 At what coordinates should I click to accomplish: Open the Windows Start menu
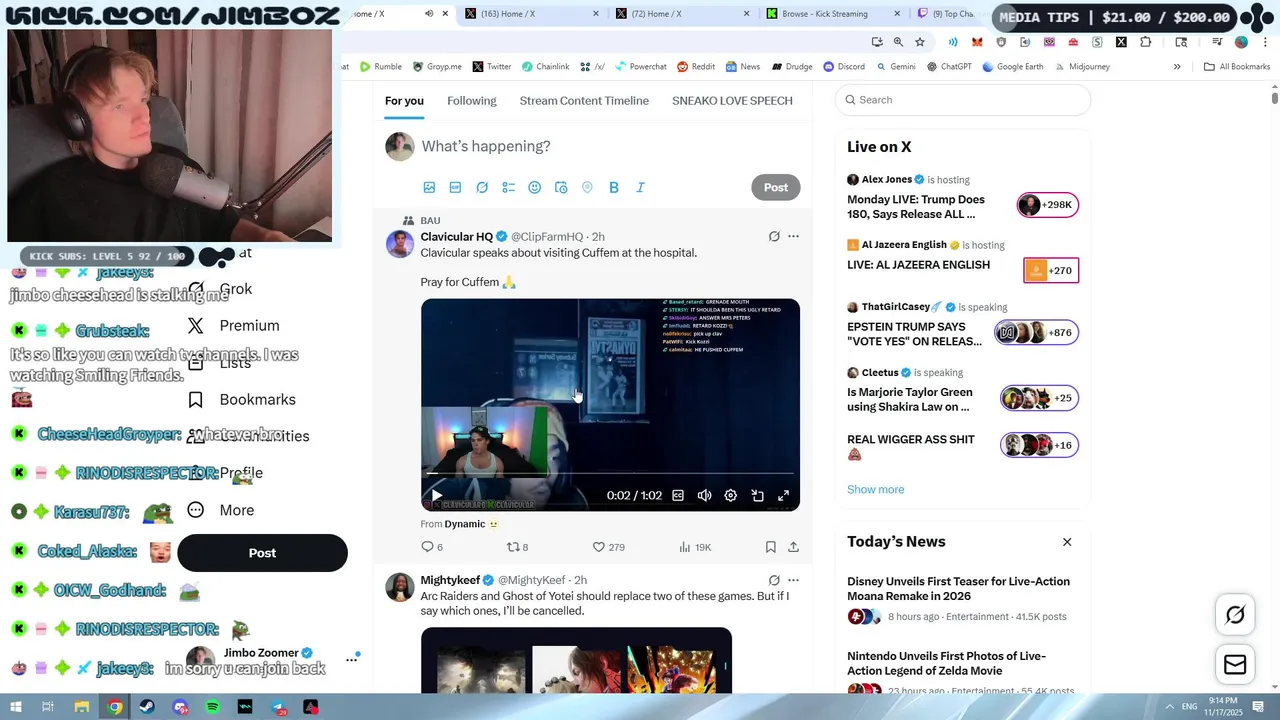tap(16, 707)
